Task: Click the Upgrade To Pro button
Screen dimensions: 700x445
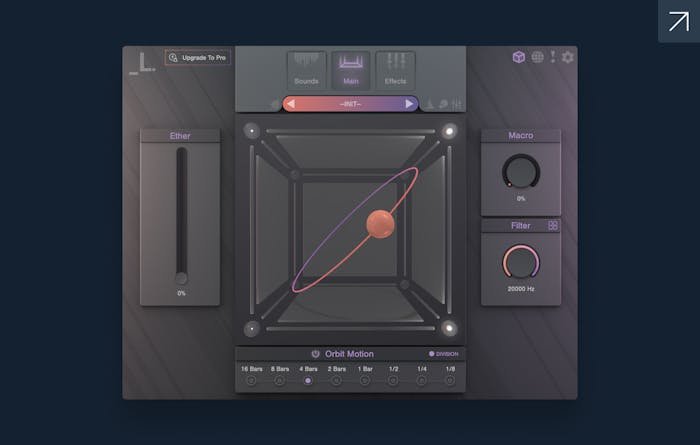Action: click(x=198, y=58)
